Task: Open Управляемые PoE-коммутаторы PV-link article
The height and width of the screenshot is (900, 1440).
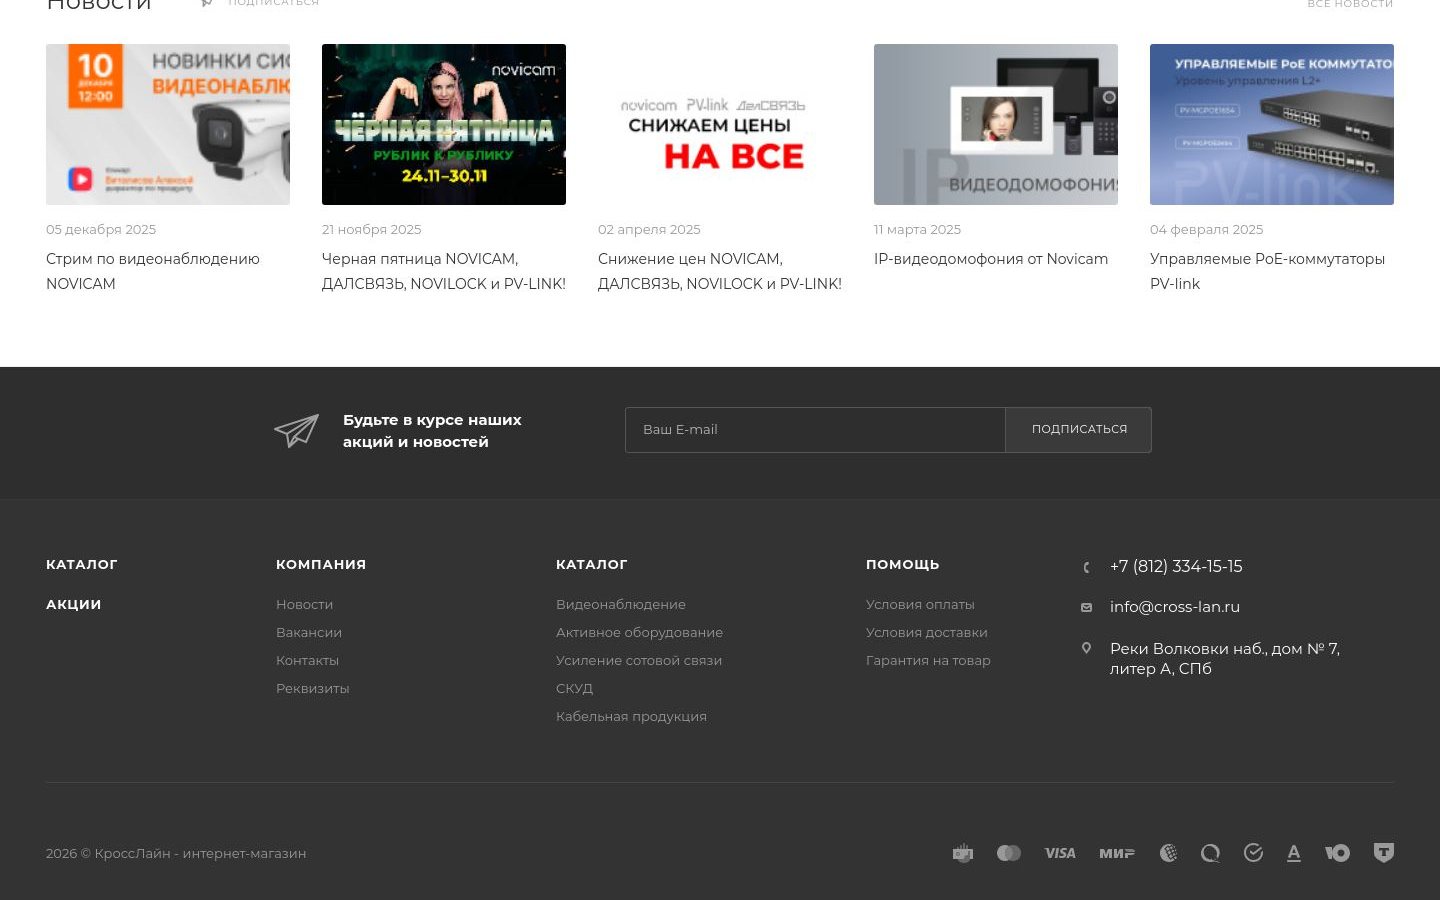Action: (x=1267, y=271)
